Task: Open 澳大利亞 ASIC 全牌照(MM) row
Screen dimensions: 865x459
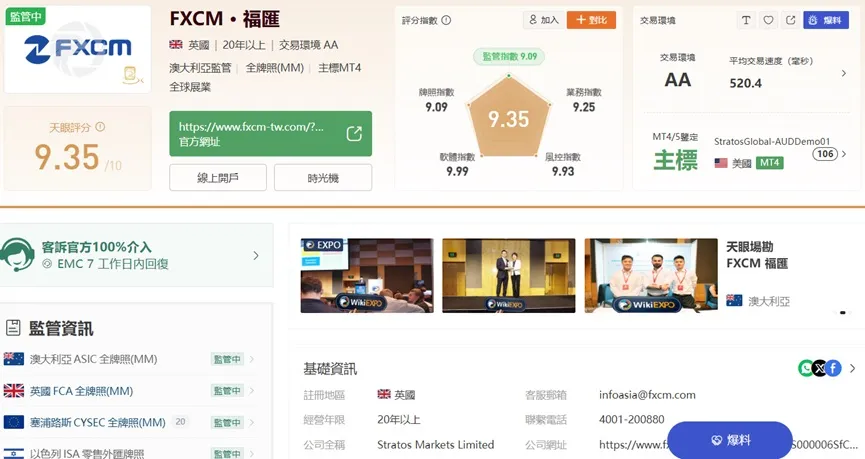Action: 130,359
